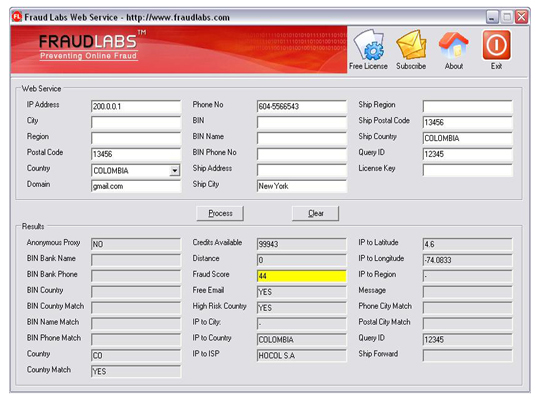Click the Anonymous Proxy result NO
The width and height of the screenshot is (540, 400).
click(136, 244)
